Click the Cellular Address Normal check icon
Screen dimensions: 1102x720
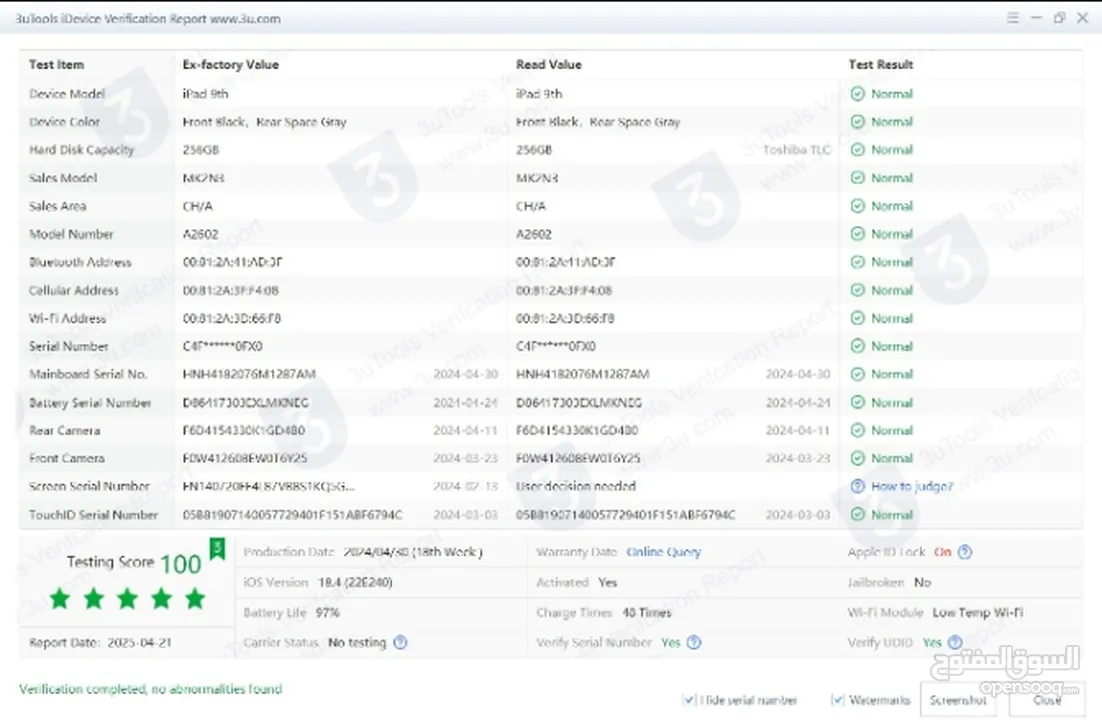pos(857,290)
